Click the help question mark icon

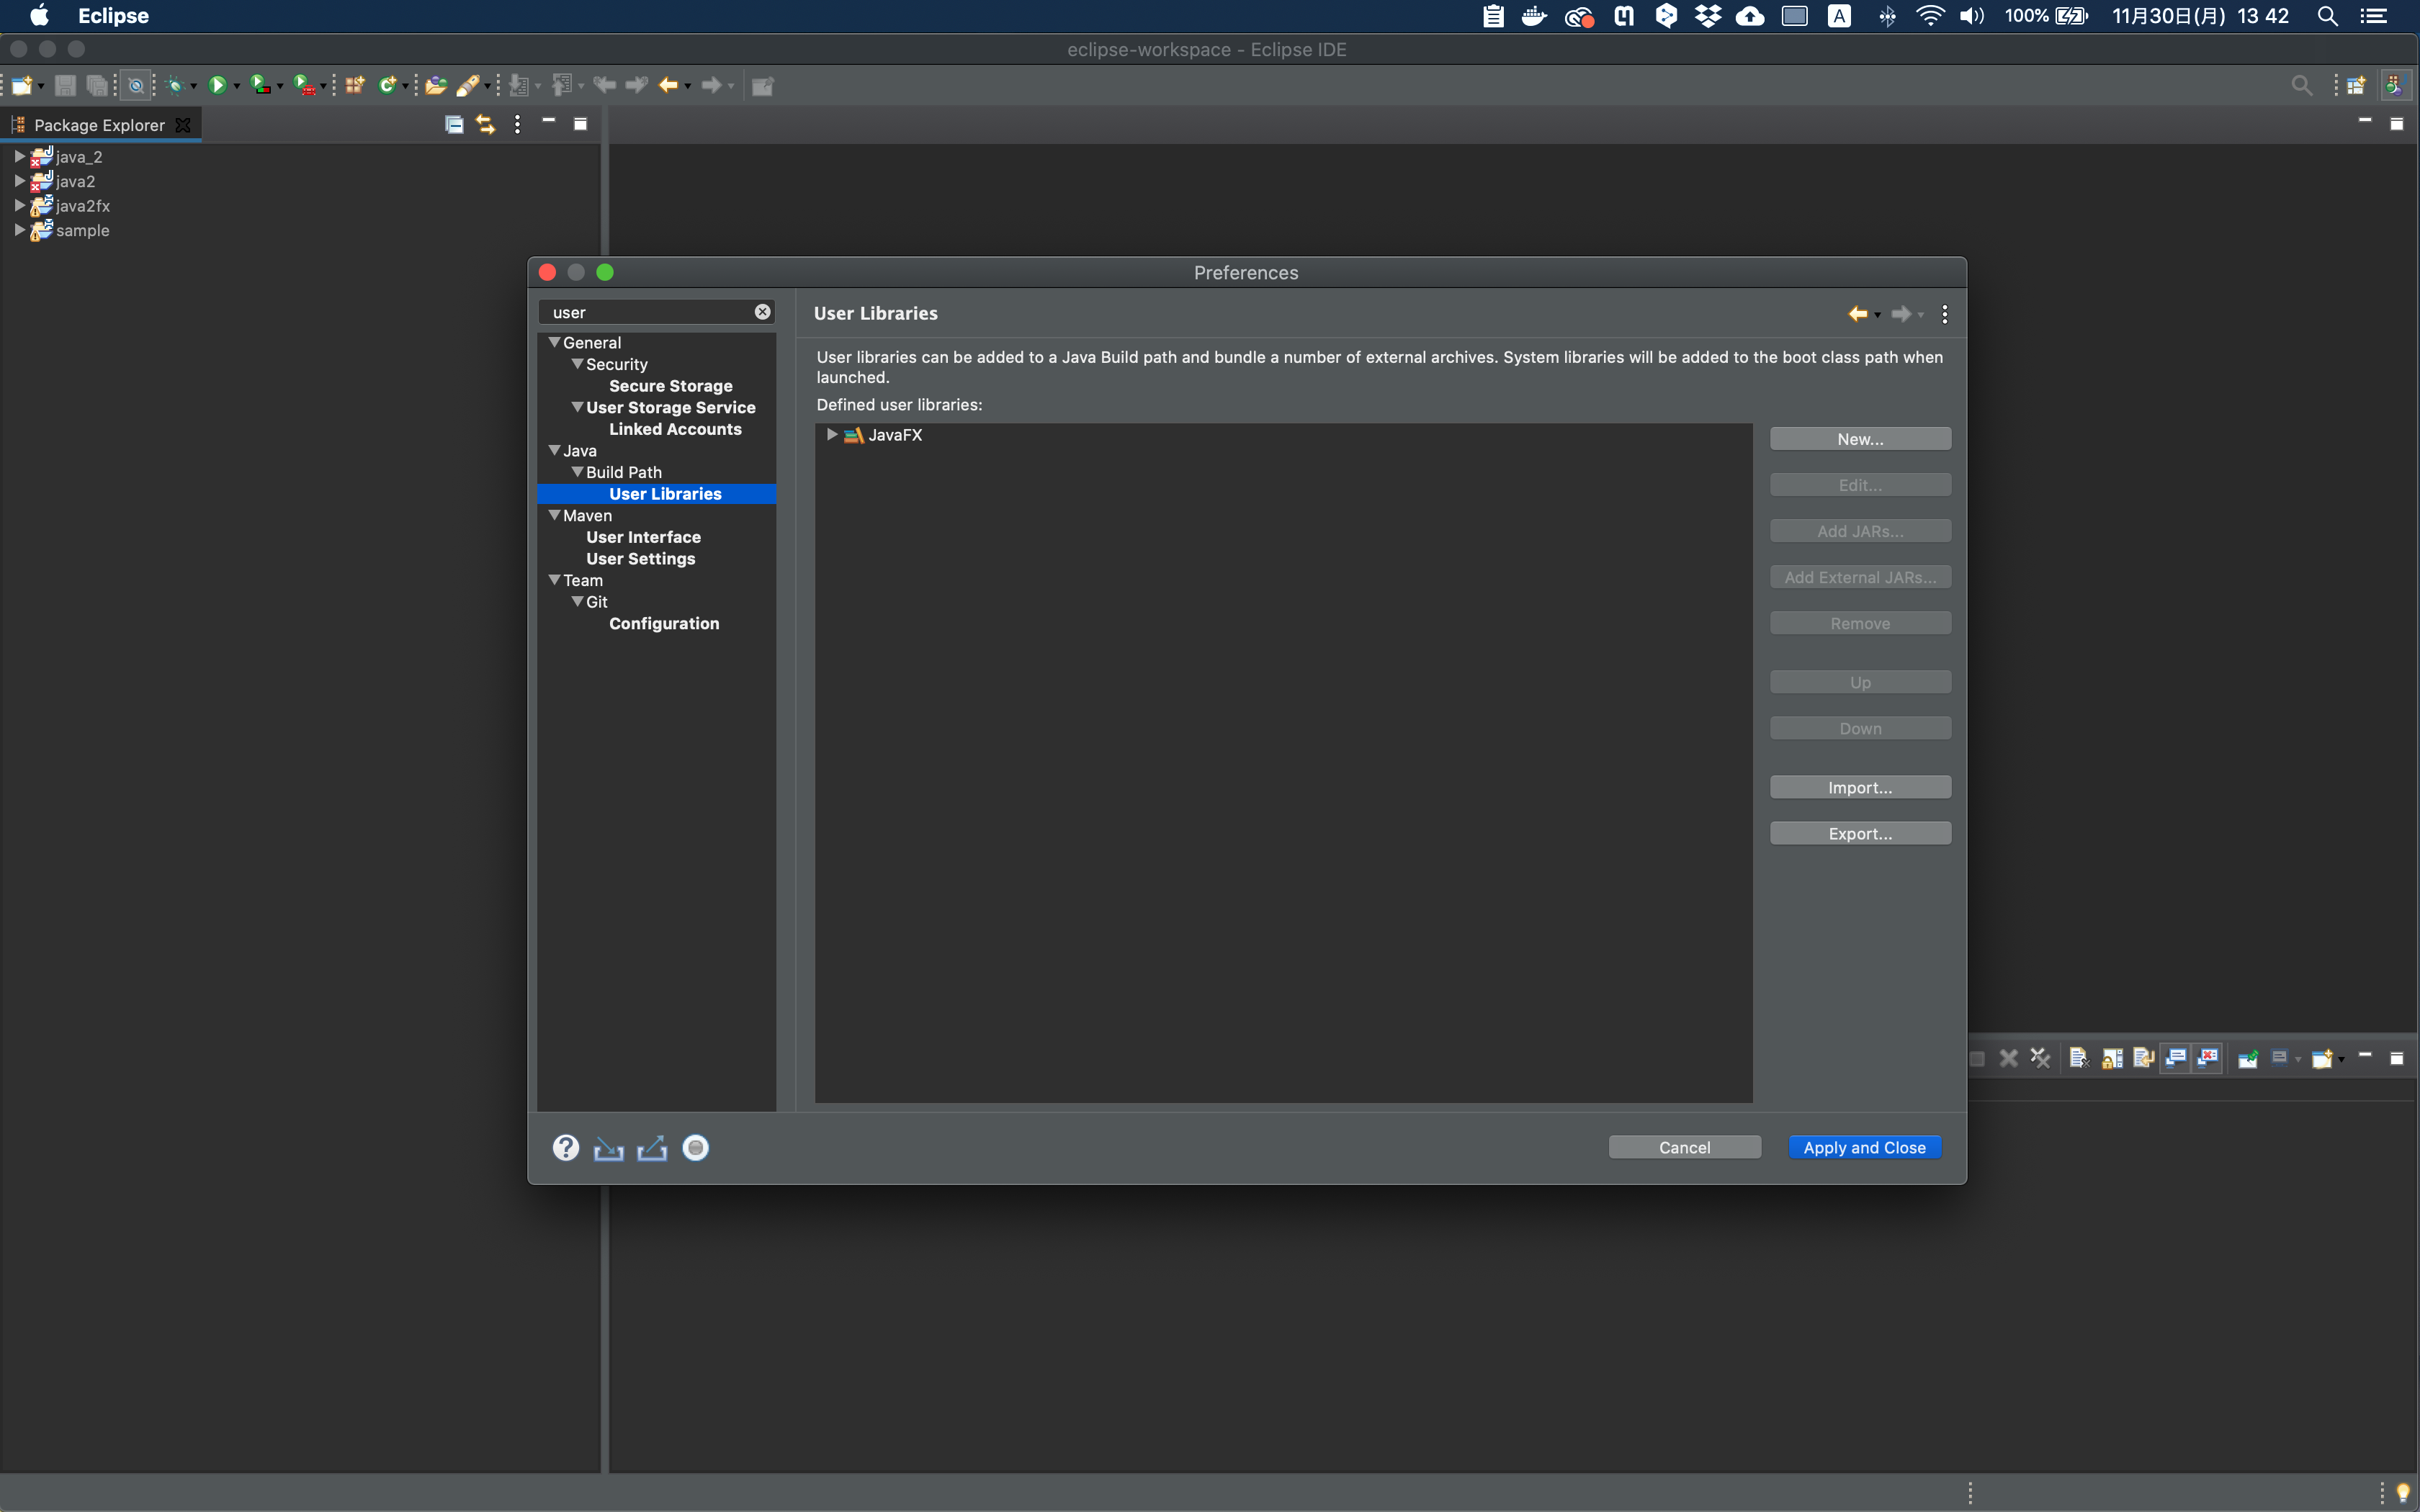click(566, 1147)
